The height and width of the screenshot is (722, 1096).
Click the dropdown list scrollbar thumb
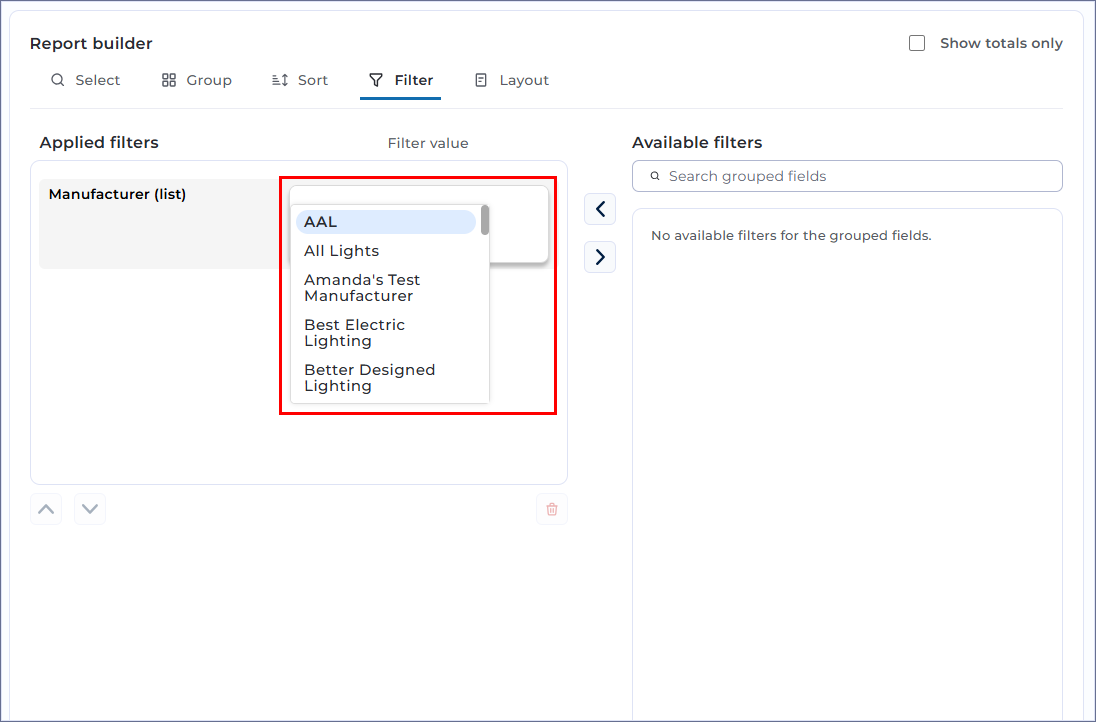484,220
